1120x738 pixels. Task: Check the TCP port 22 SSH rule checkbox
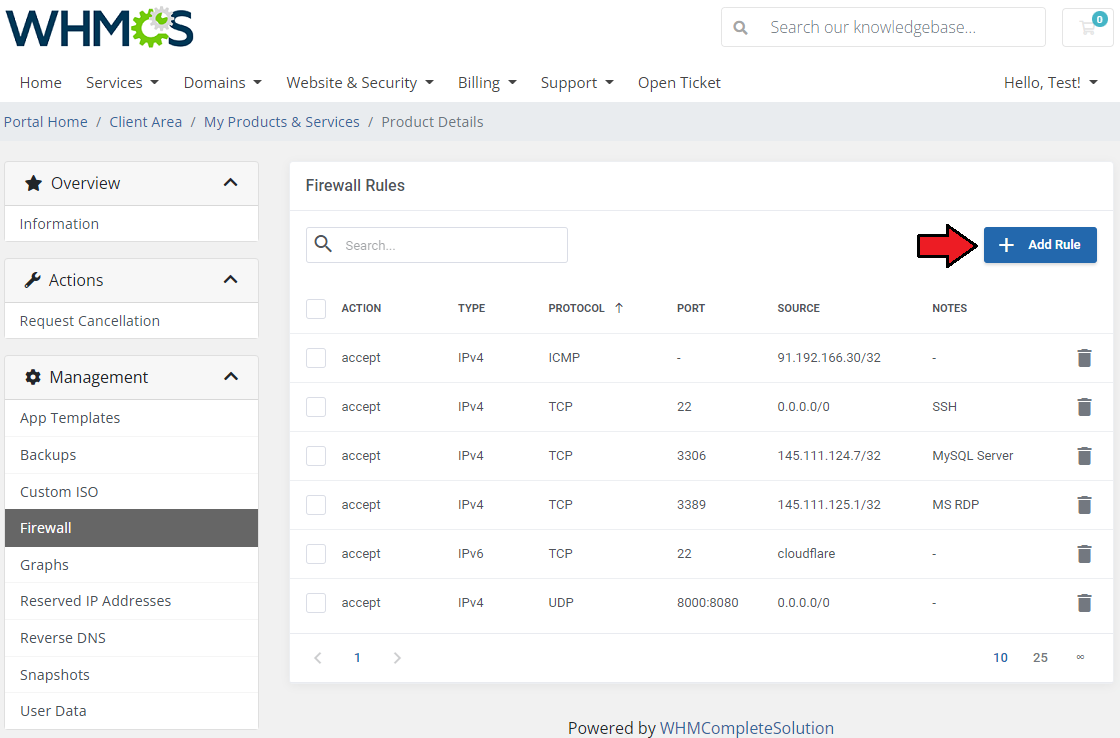click(x=316, y=407)
